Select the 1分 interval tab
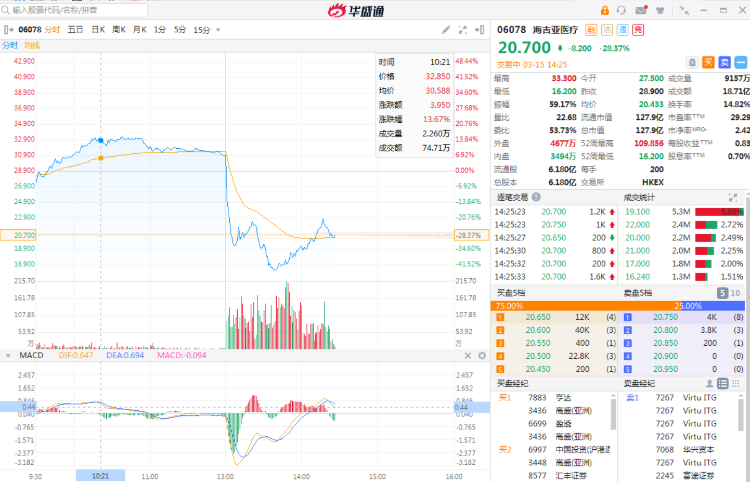This screenshot has height=482, width=750. [x=160, y=30]
